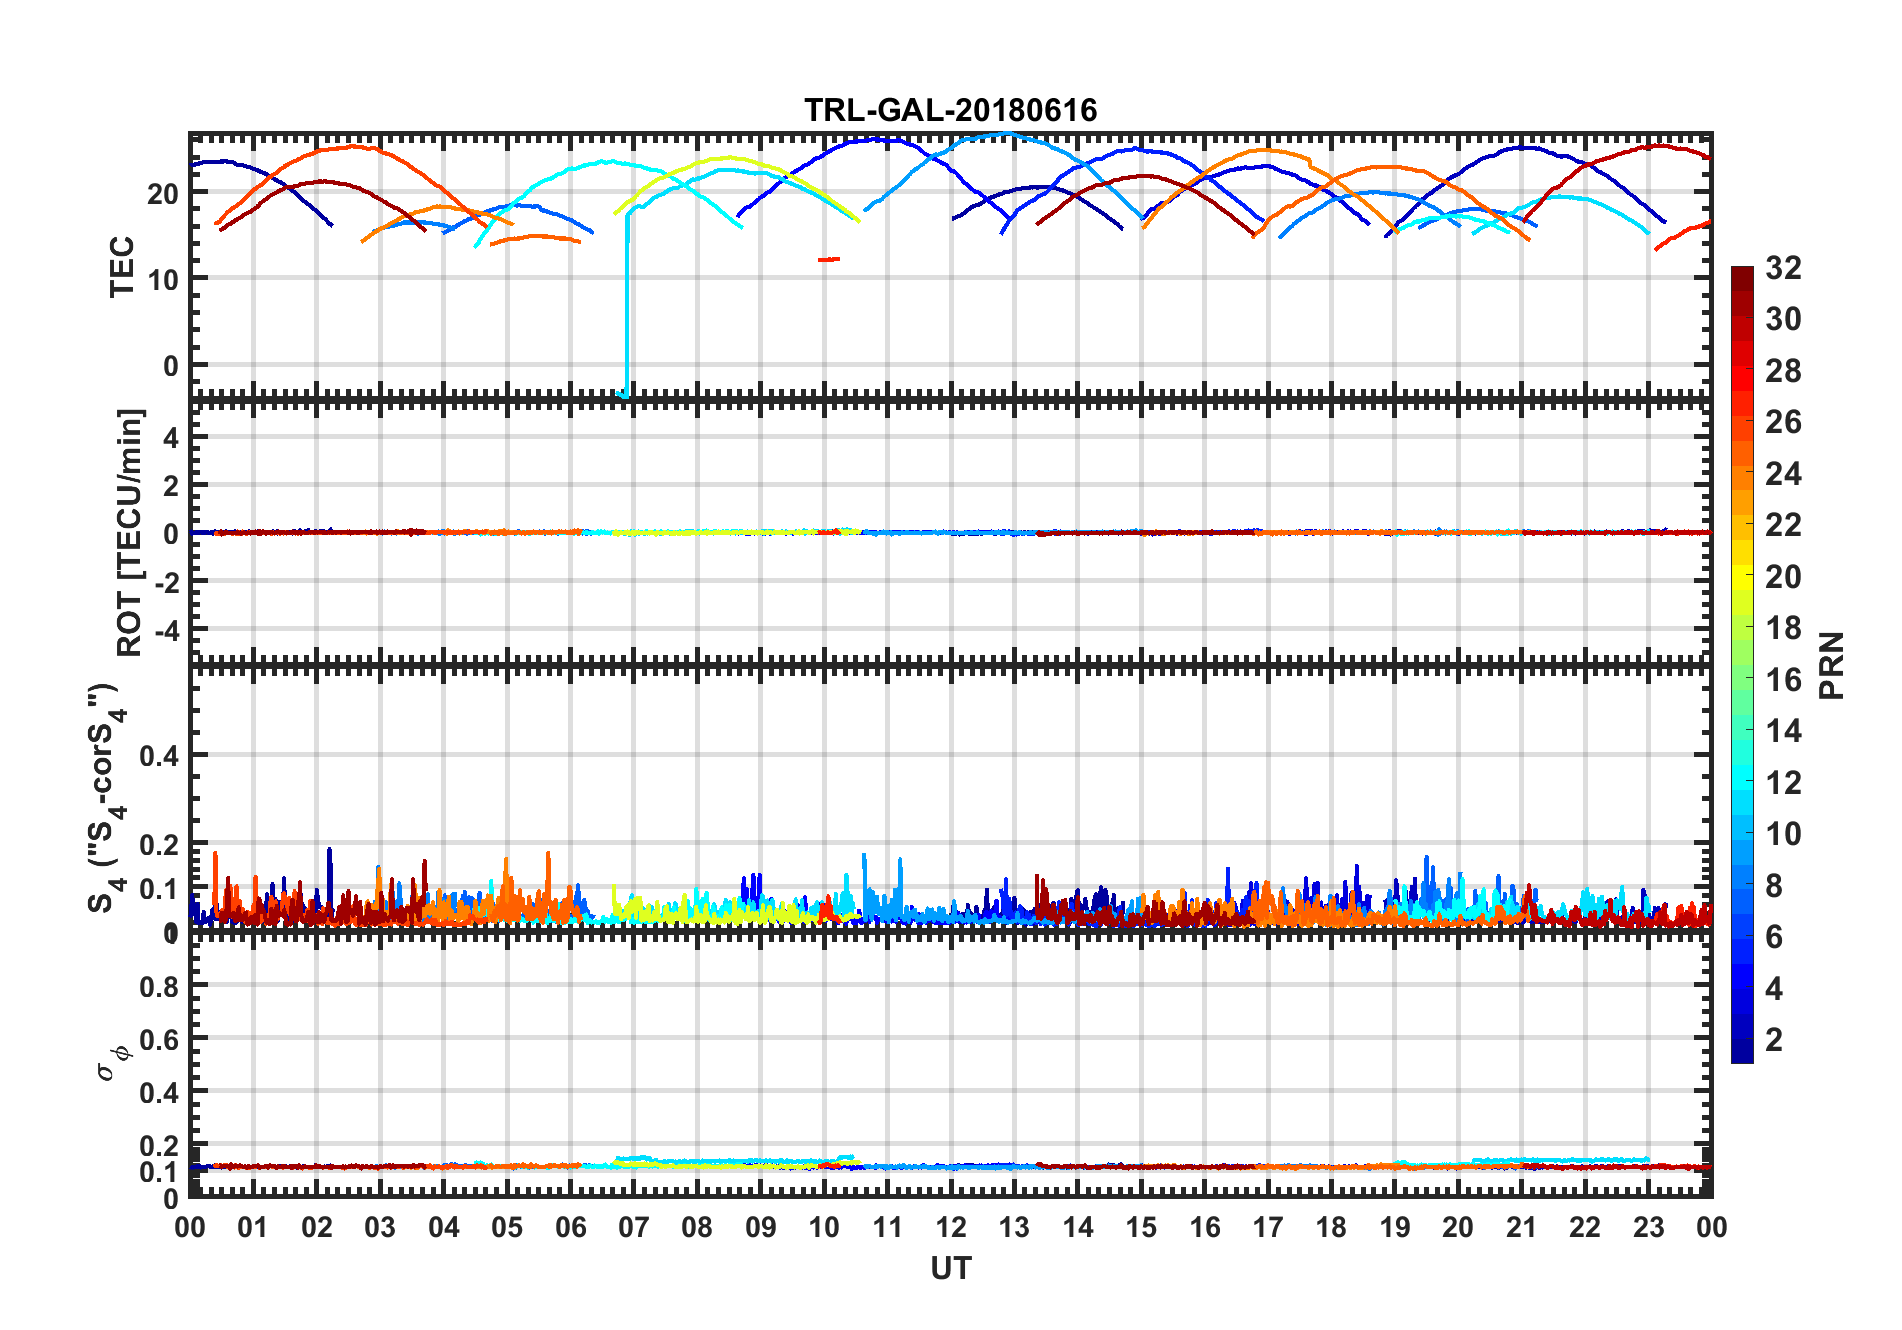The width and height of the screenshot is (1902, 1330).
Task: Click x-axis hour tick 01
Action: [x=253, y=1227]
